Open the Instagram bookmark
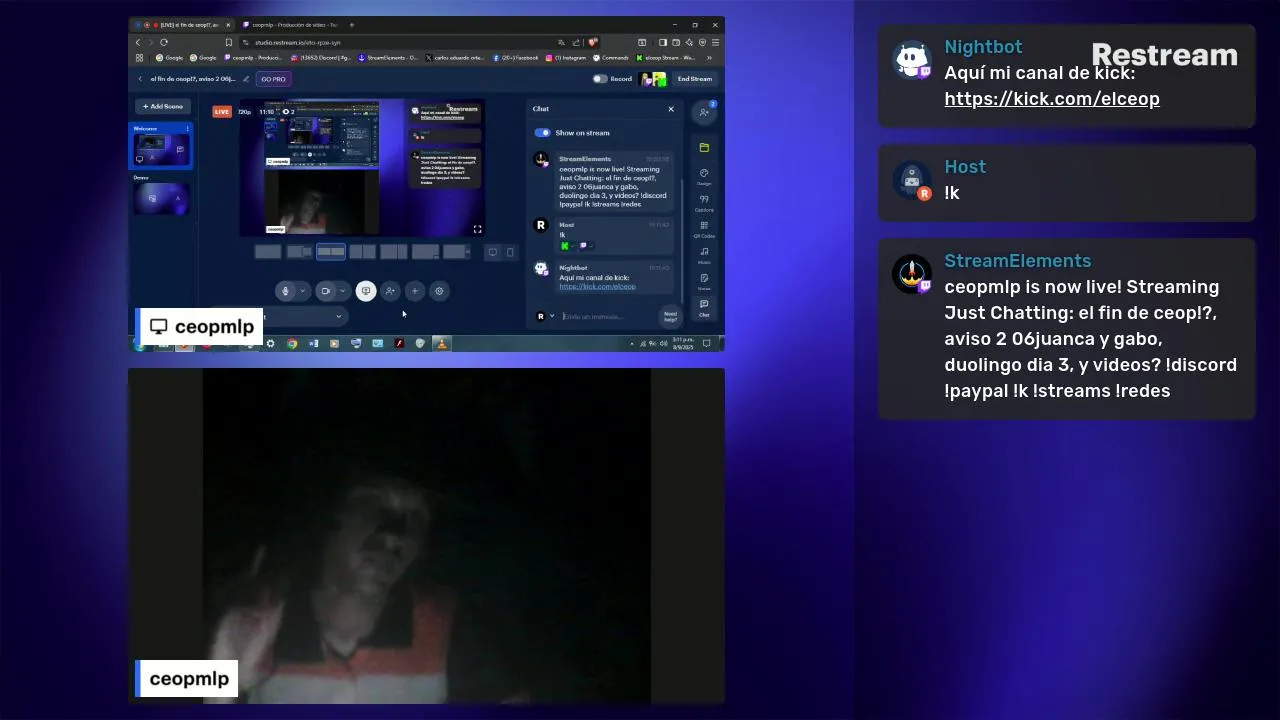This screenshot has height=720, width=1280. 565,58
